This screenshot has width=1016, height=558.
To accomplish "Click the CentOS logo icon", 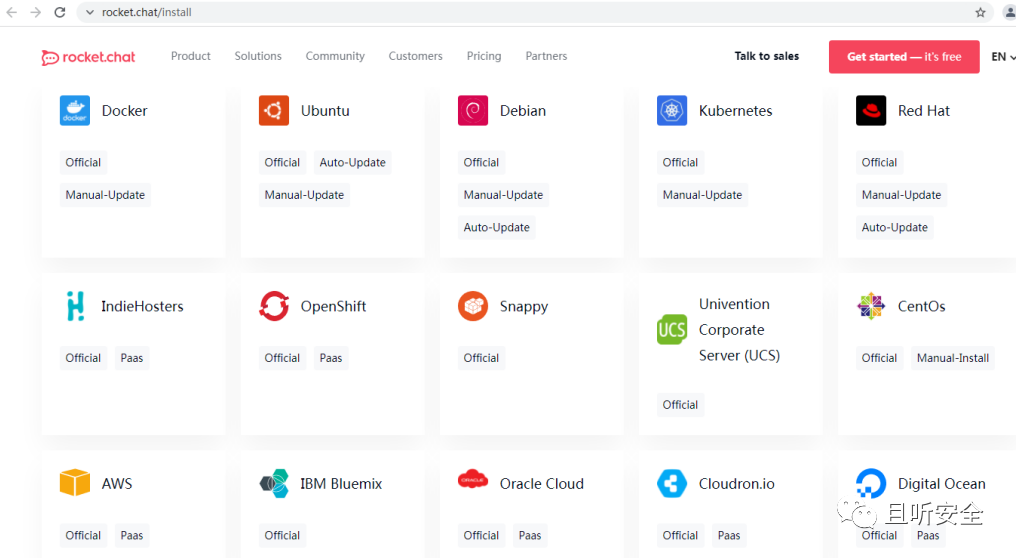I will tap(870, 306).
